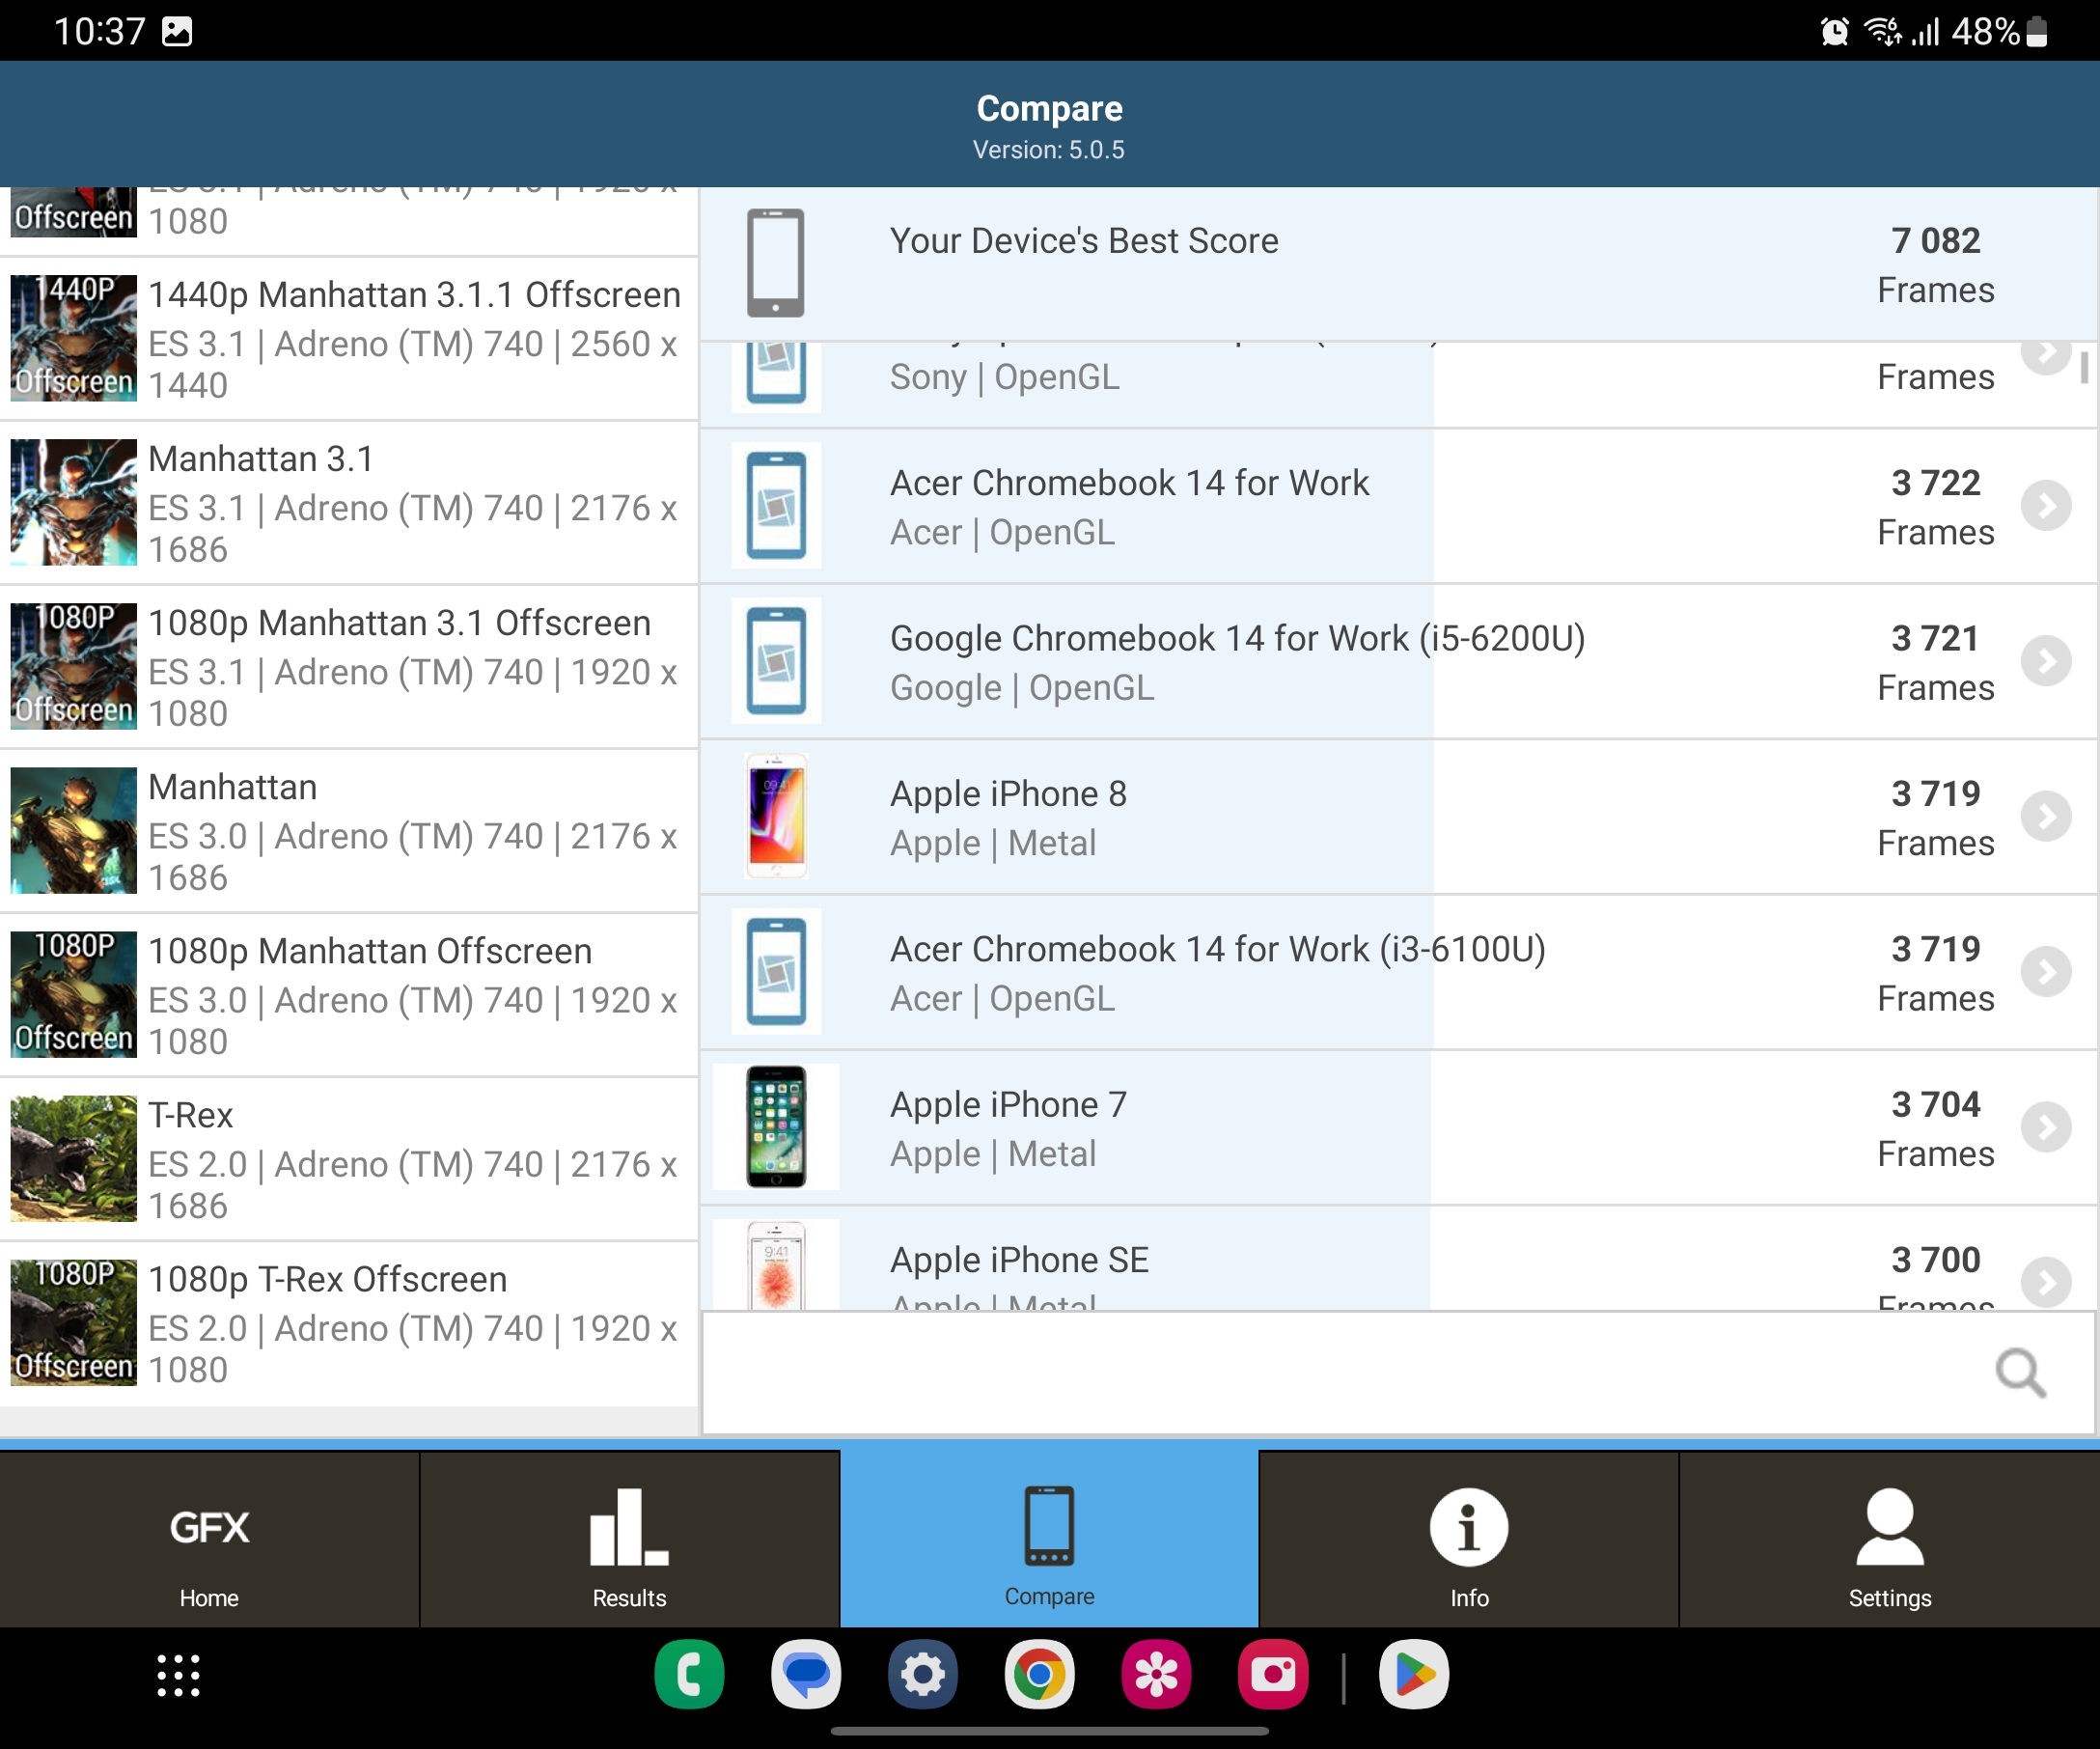This screenshot has width=2100, height=1749.
Task: Expand Google Chromebook 14 for Work chevron
Action: [2045, 661]
